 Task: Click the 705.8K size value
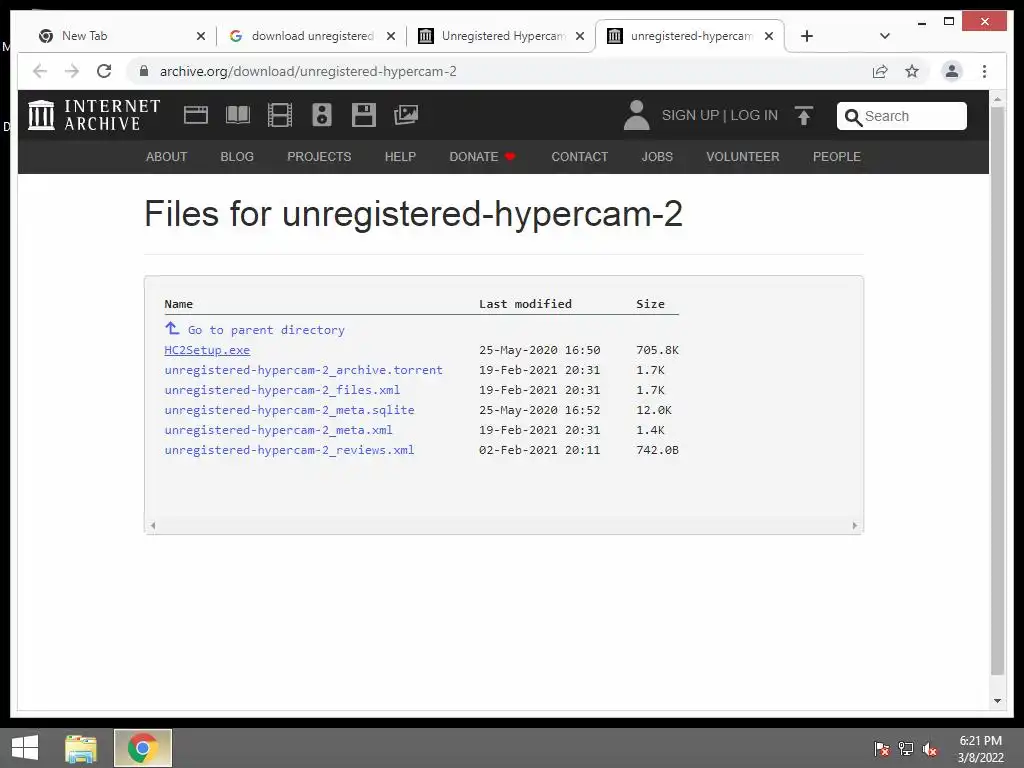(x=657, y=350)
